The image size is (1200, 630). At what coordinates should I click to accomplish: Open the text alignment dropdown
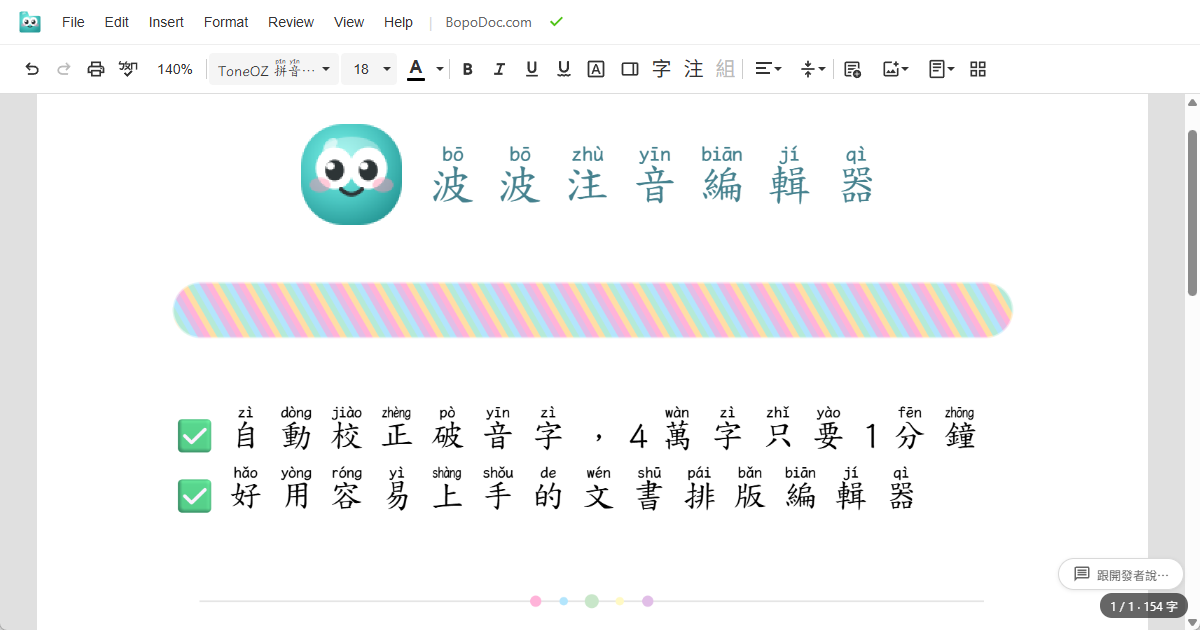(x=768, y=69)
